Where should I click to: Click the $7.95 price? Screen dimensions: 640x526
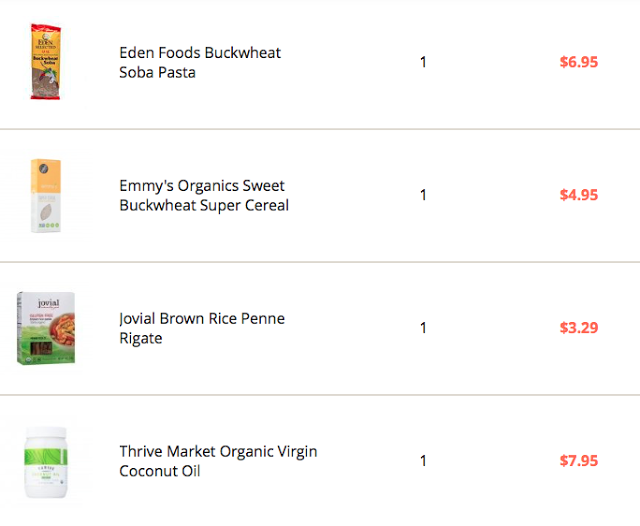coord(579,461)
